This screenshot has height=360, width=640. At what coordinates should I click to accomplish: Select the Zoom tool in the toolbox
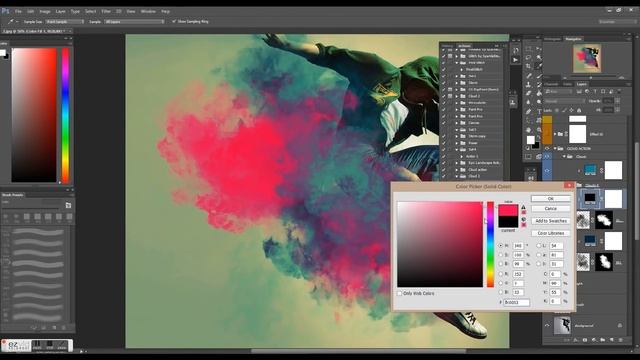pos(539,130)
